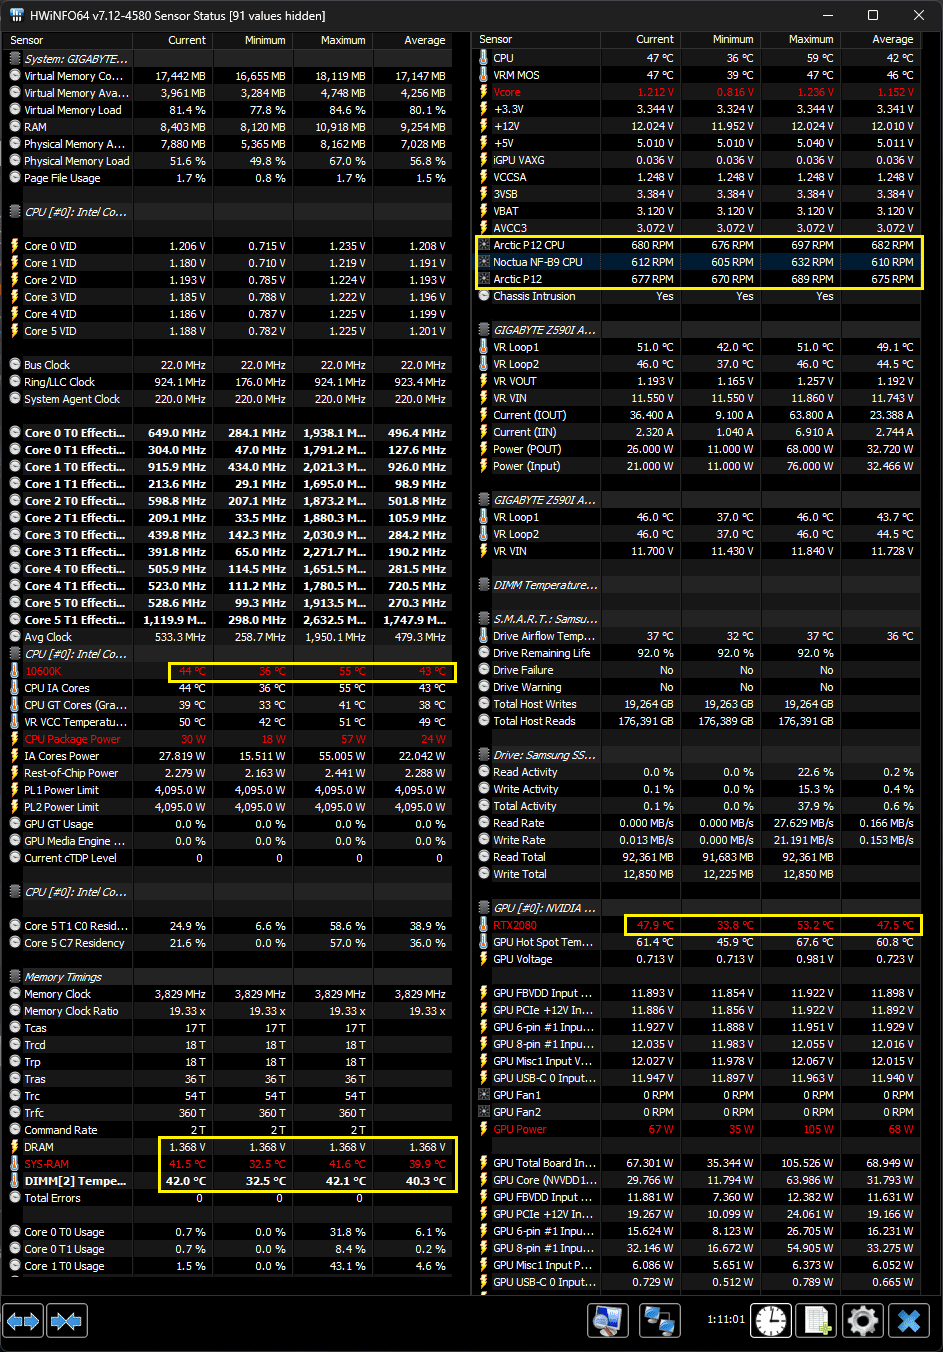
Task: Select the Memory Timings group header
Action: (230, 977)
